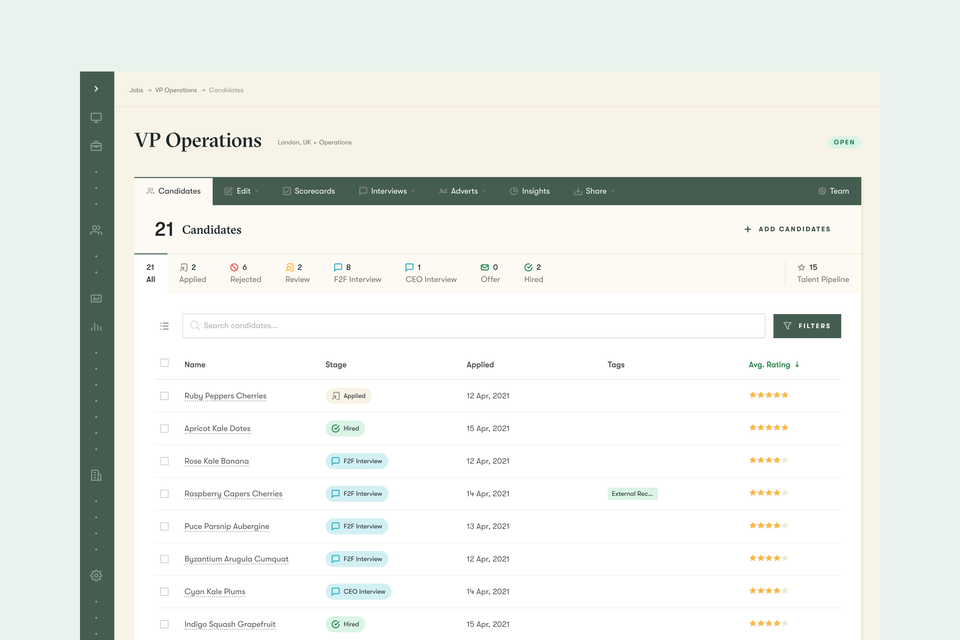Open the Filters button
Screen dimensions: 960x640
tap(807, 326)
